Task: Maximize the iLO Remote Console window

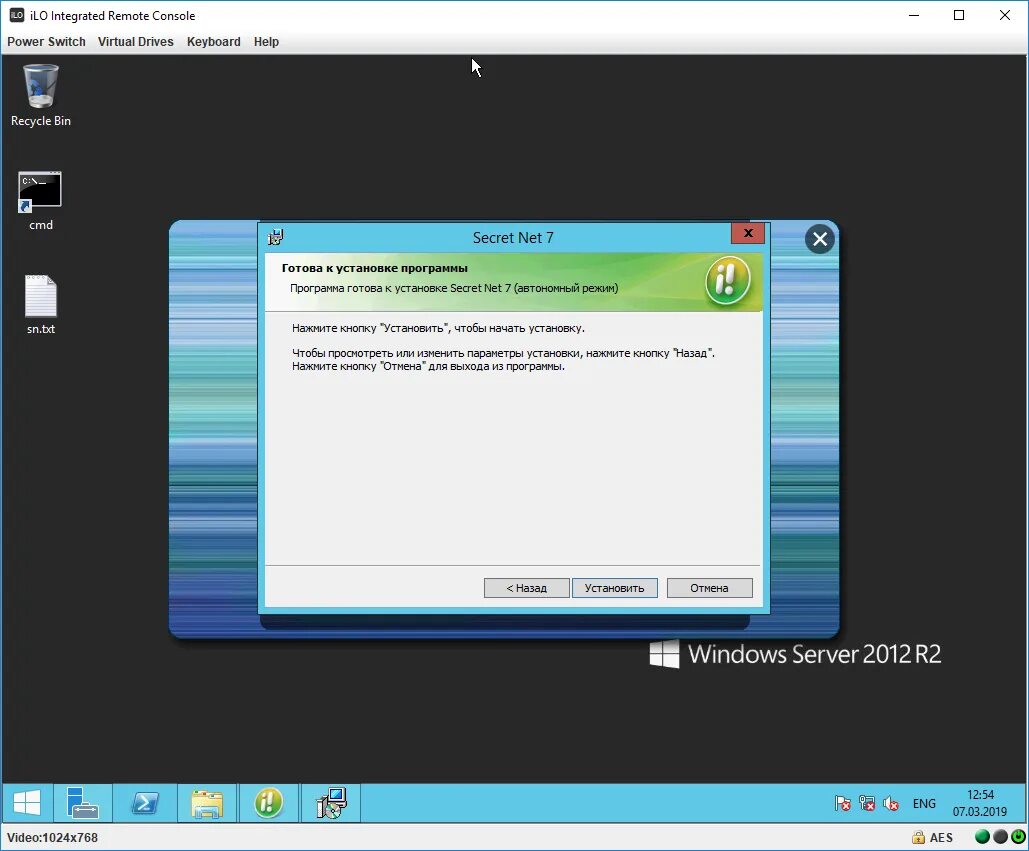Action: pos(959,15)
